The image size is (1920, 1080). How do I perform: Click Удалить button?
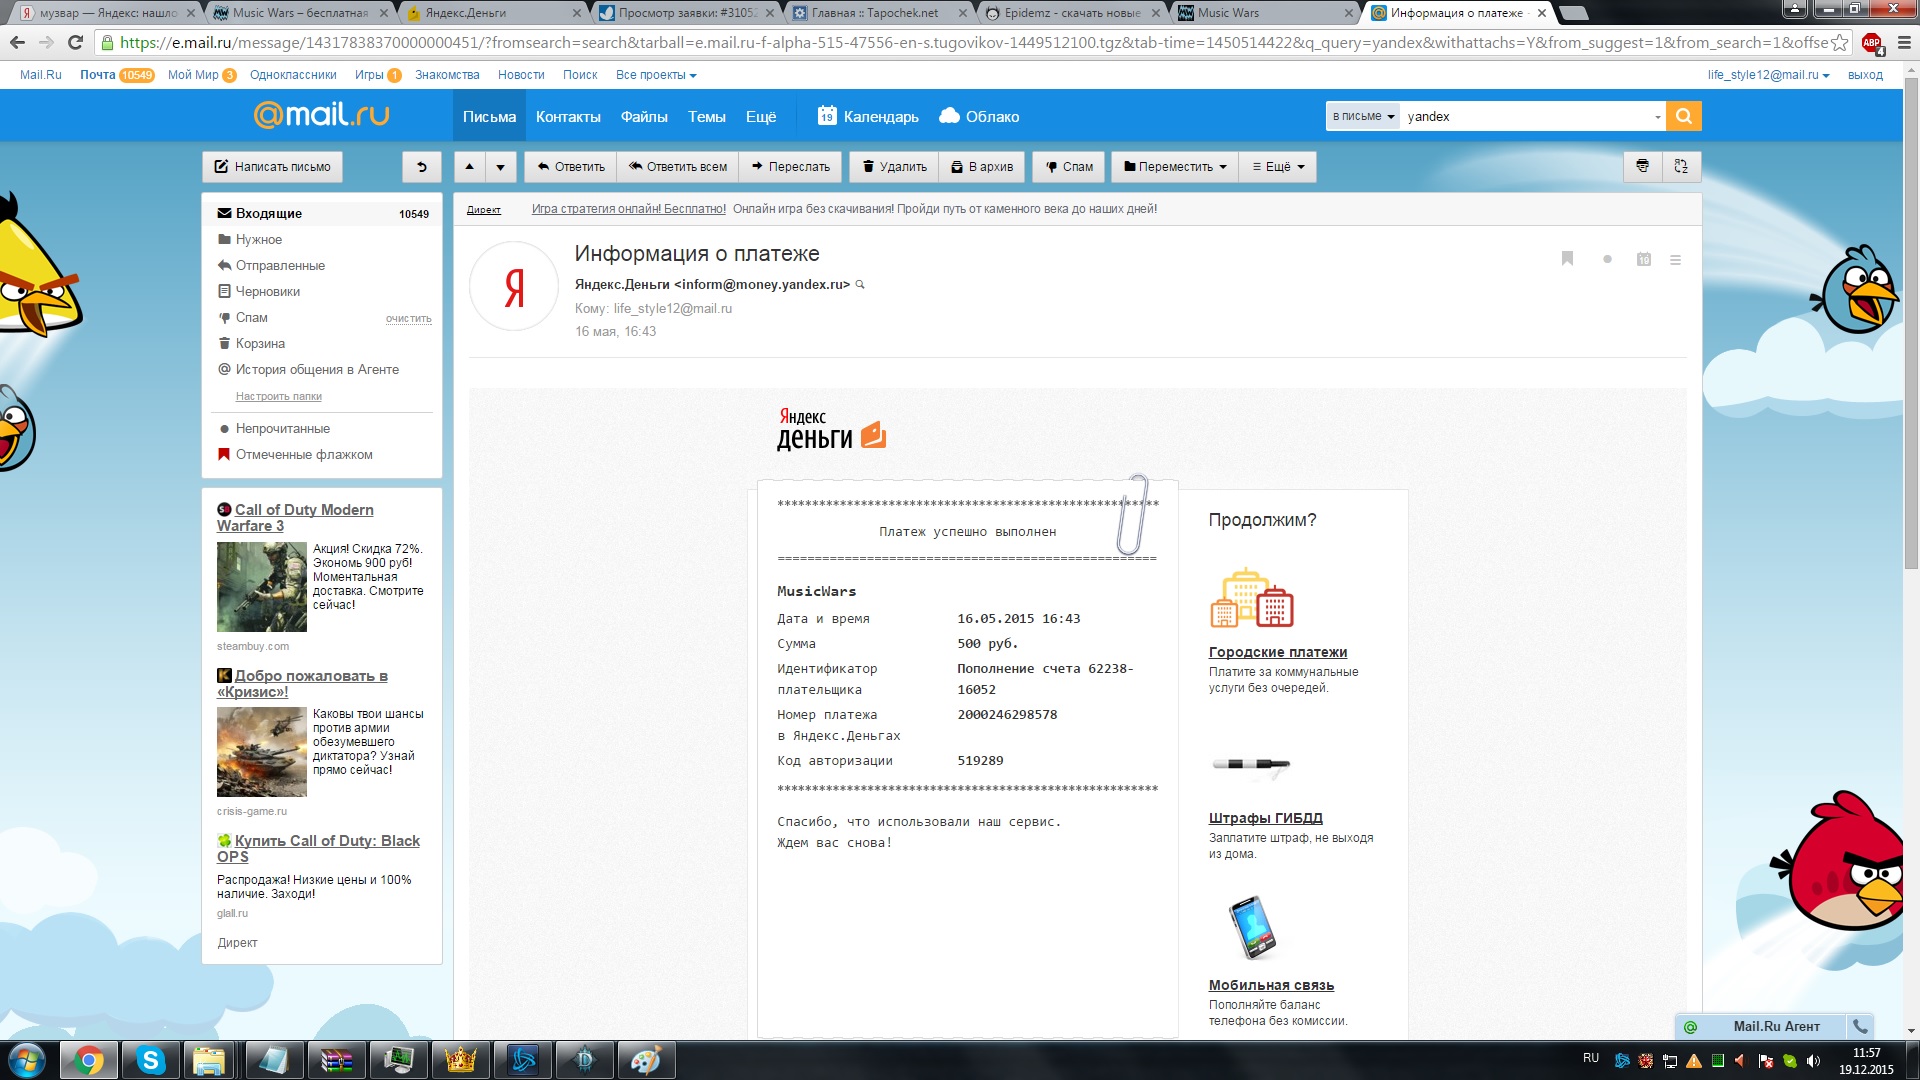point(894,167)
